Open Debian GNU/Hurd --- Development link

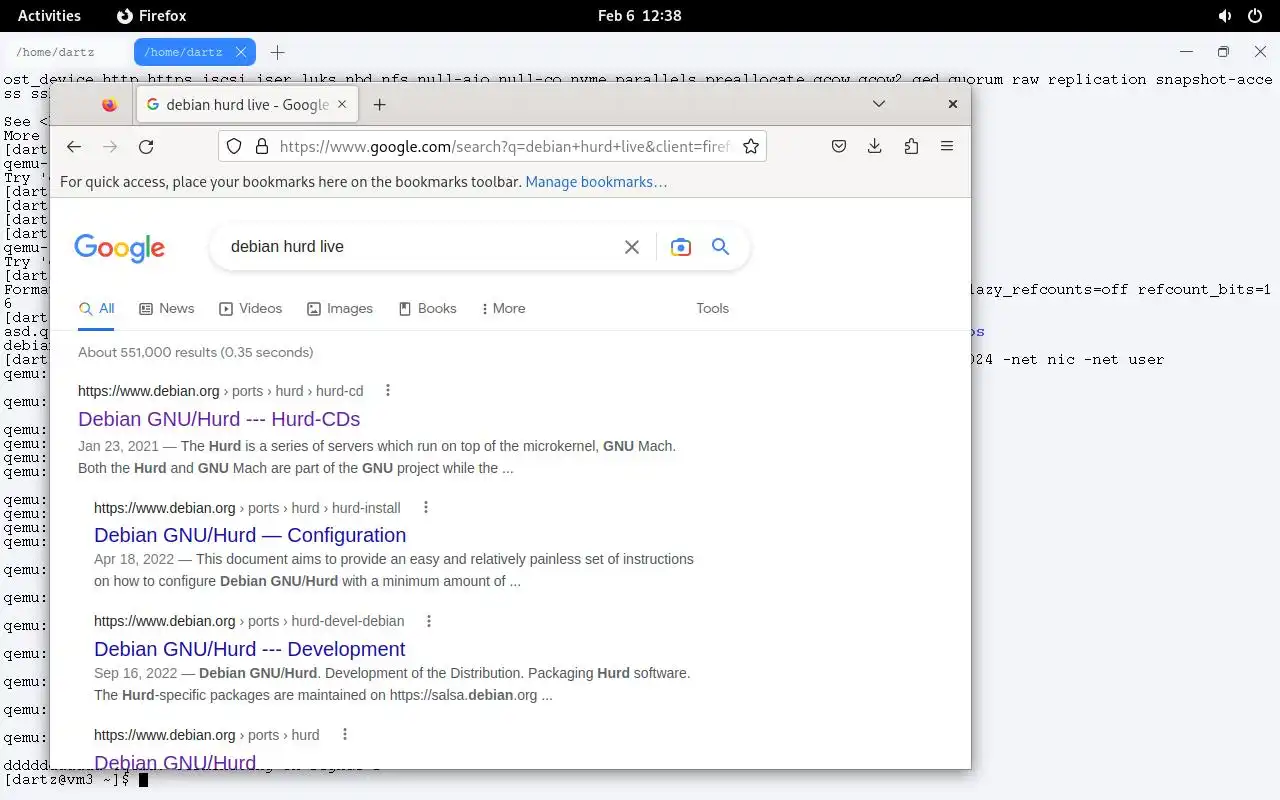[x=249, y=649]
